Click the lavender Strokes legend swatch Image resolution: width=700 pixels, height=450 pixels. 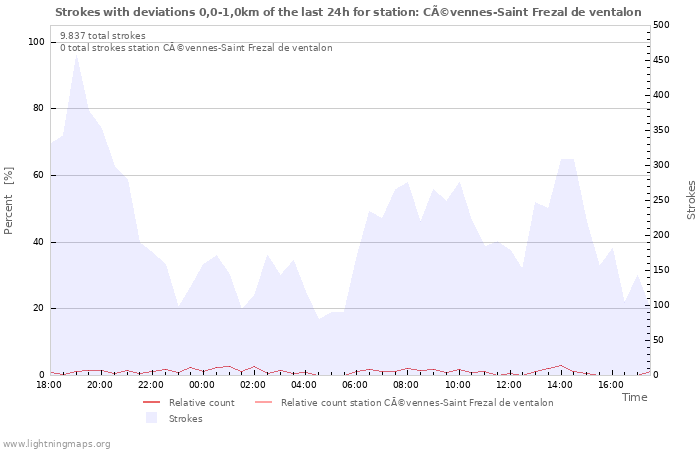pyautogui.click(x=151, y=418)
